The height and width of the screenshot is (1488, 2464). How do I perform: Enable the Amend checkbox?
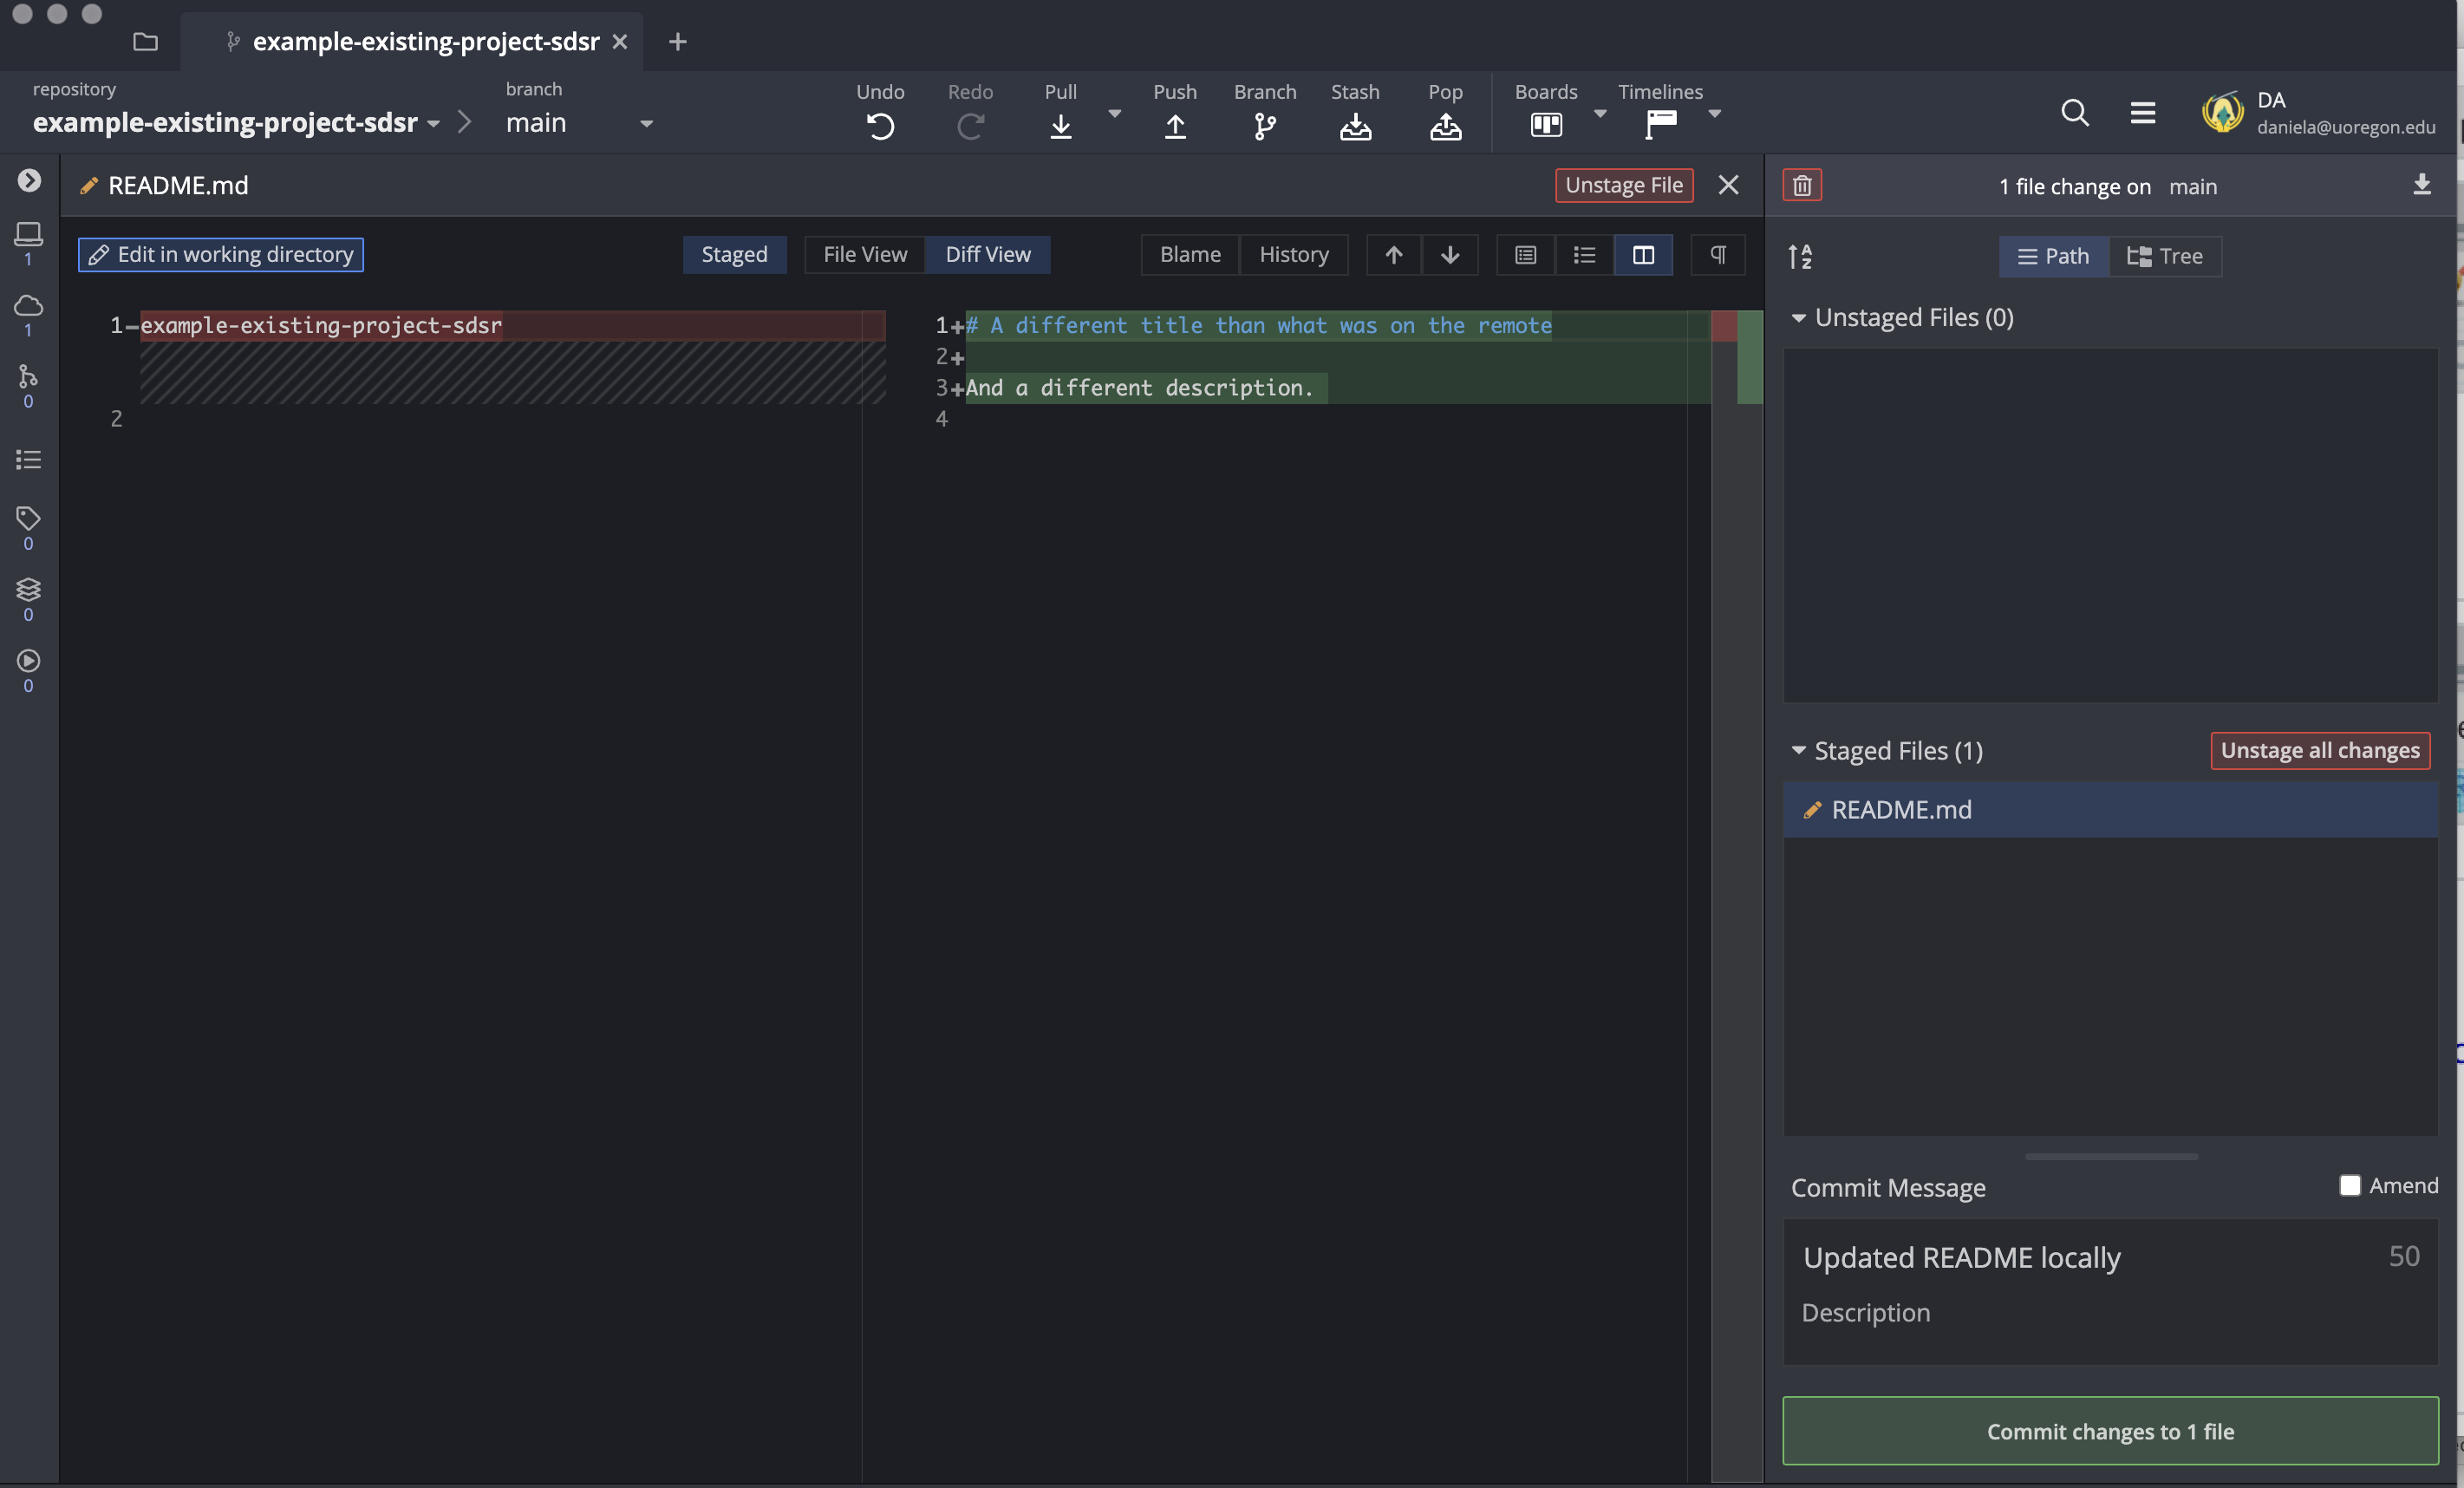click(2350, 1185)
